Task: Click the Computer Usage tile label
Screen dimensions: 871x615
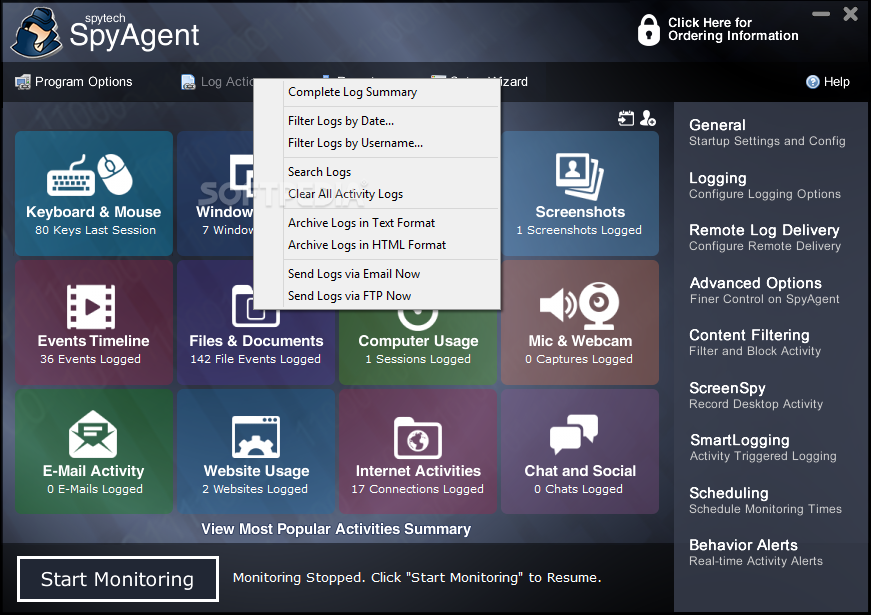Action: tap(418, 341)
